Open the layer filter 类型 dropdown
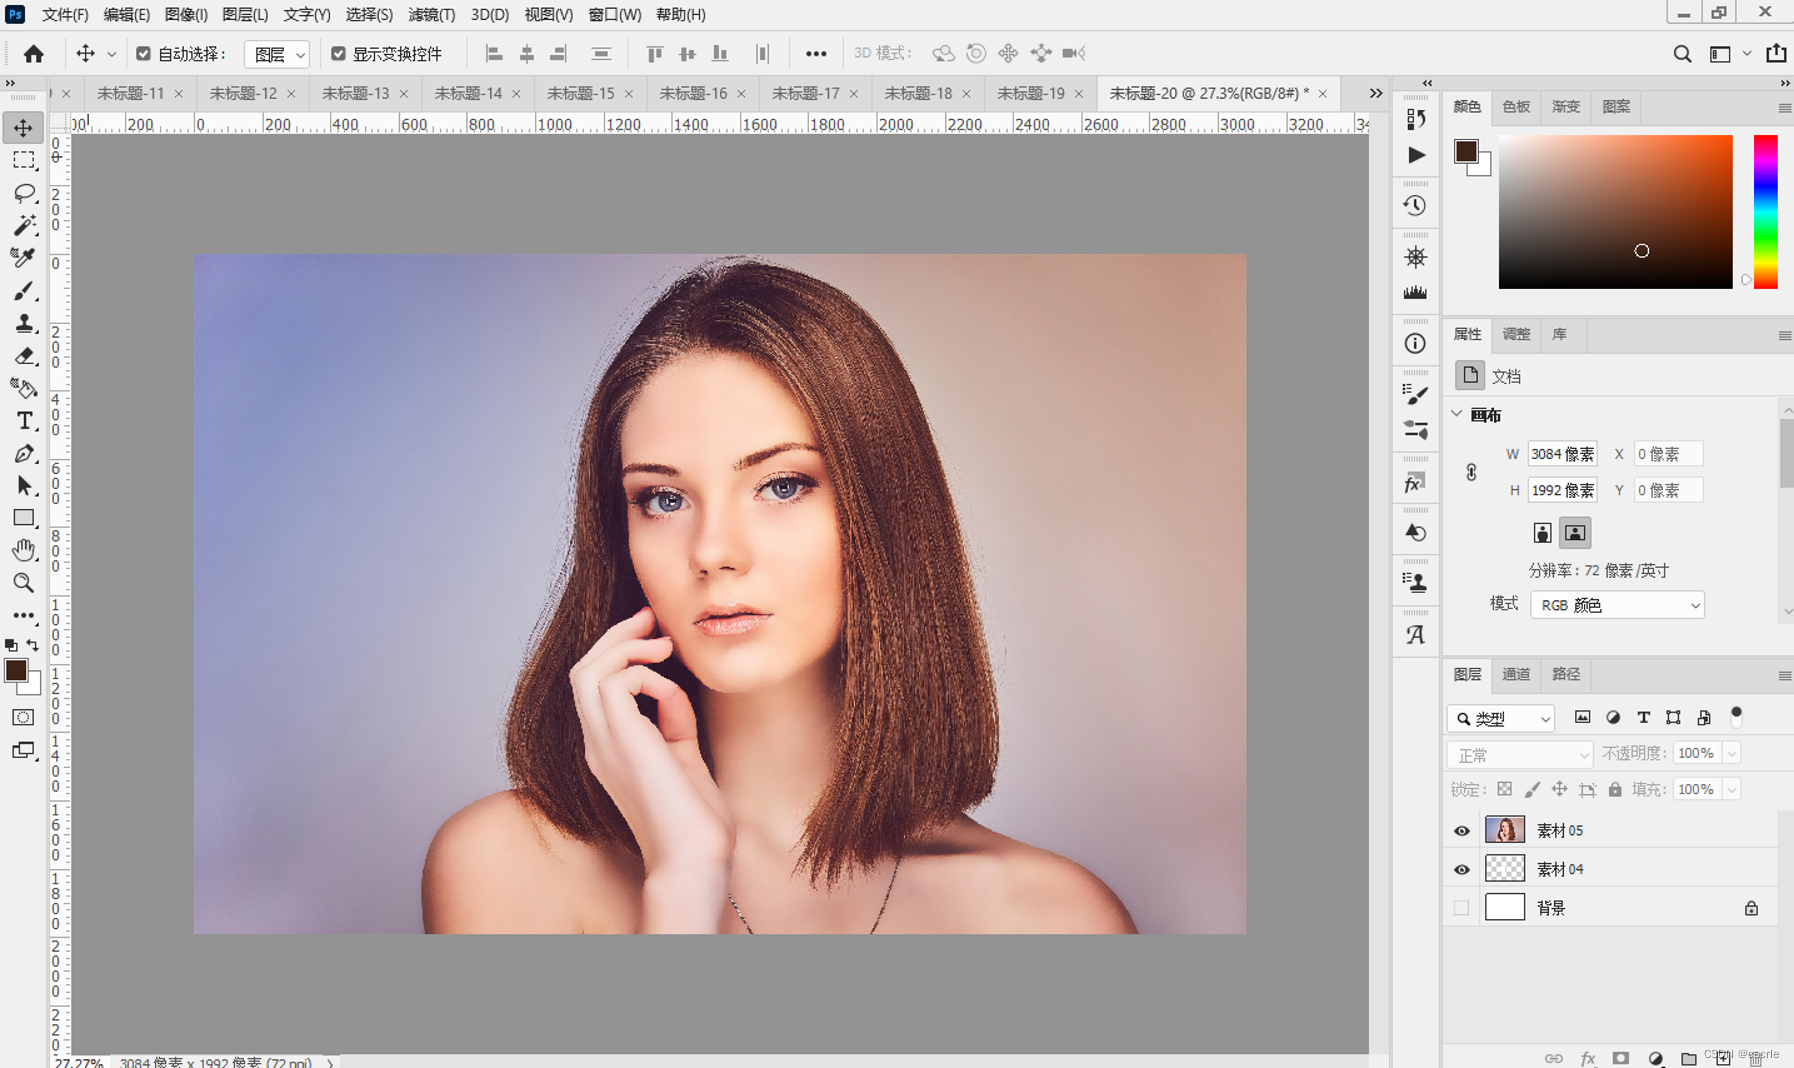1794x1068 pixels. [x=1501, y=718]
